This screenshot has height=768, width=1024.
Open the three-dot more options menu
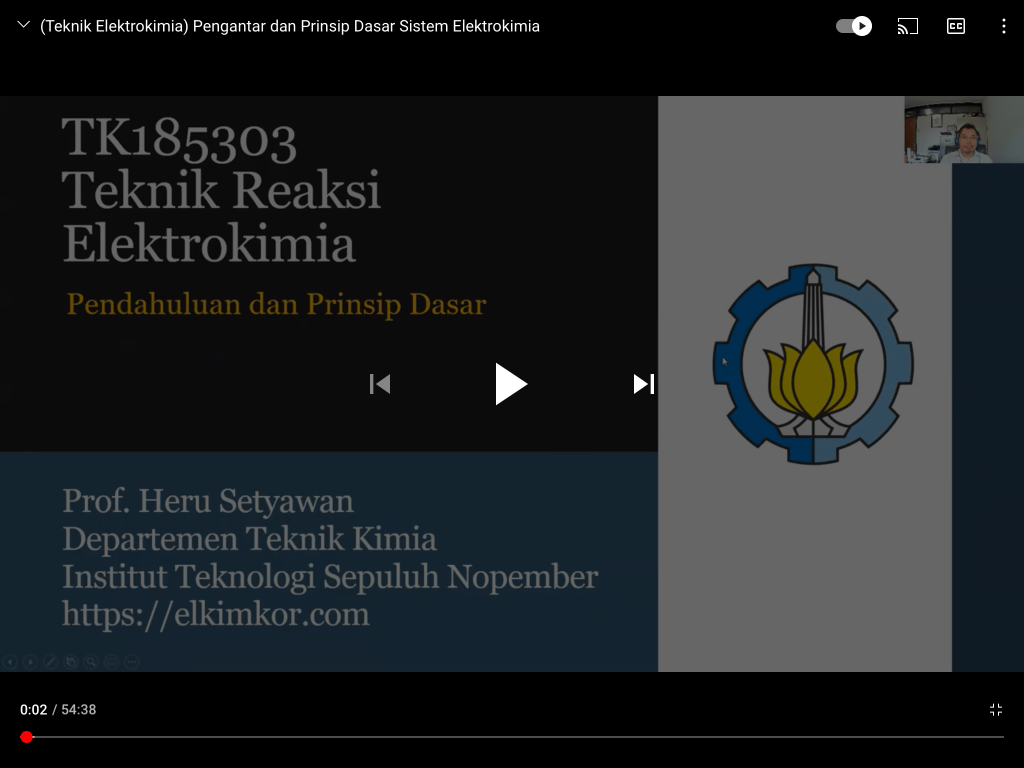coord(1003,26)
